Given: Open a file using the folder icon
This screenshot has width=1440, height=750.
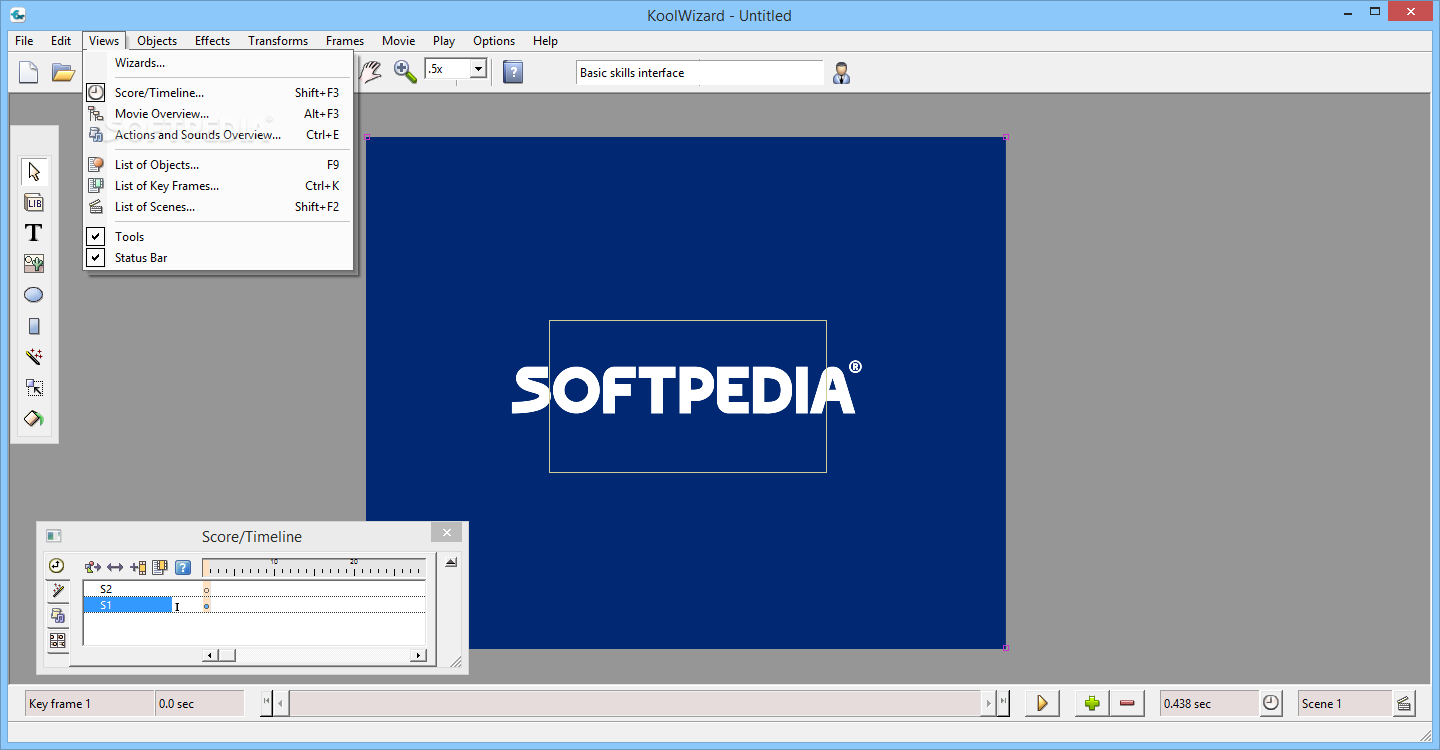Looking at the screenshot, I should pyautogui.click(x=63, y=72).
